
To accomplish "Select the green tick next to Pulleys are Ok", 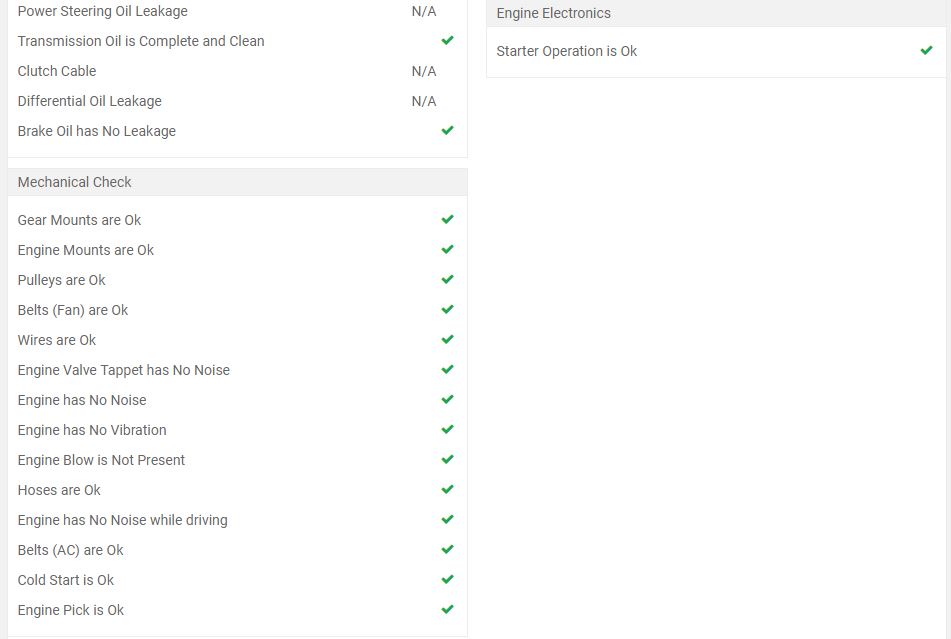I will pos(448,279).
